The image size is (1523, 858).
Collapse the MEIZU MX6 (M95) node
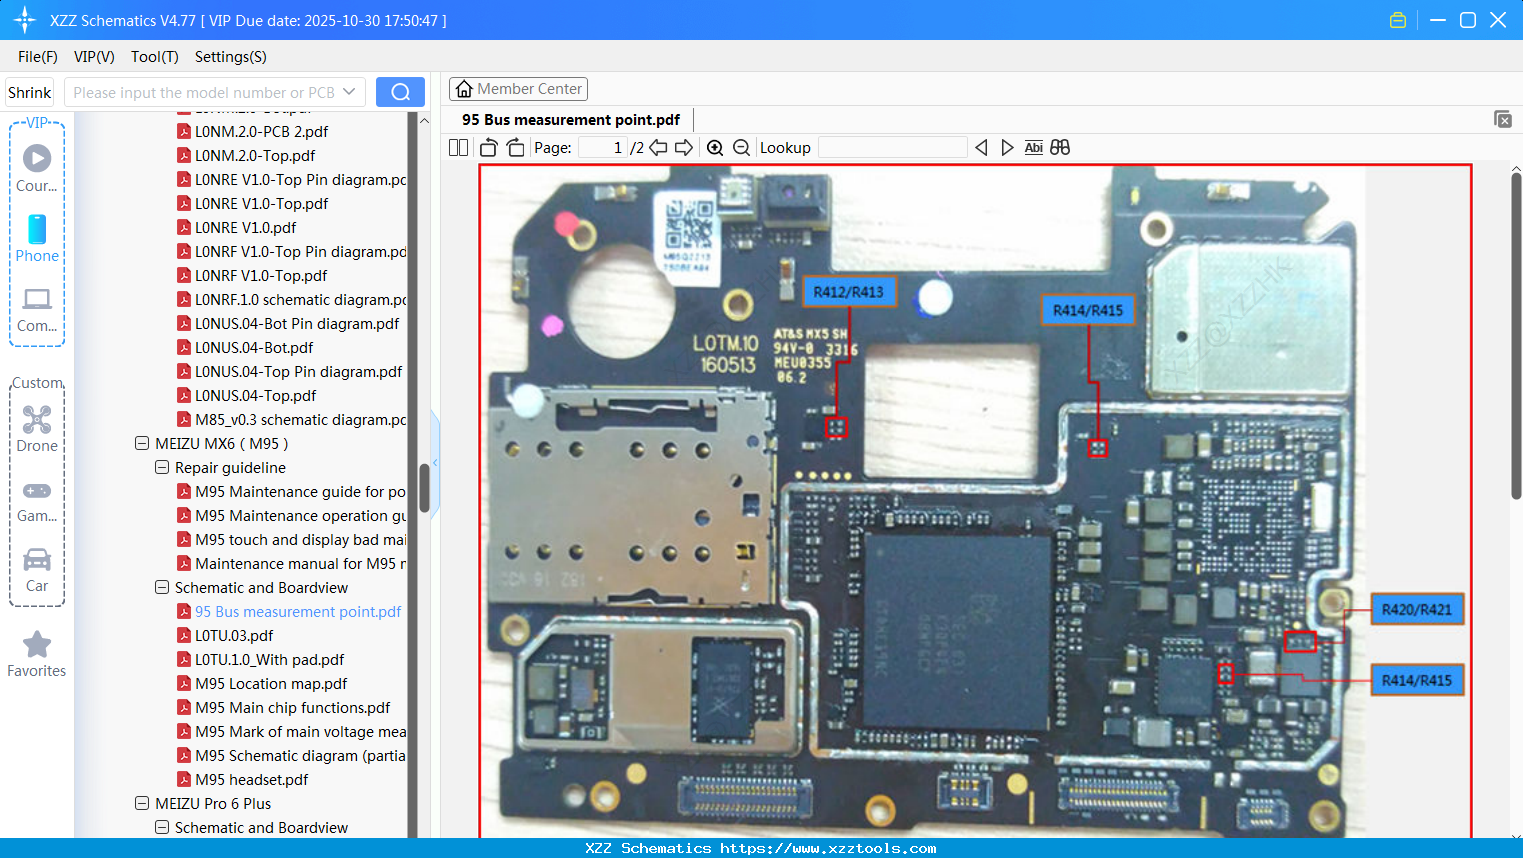point(141,443)
